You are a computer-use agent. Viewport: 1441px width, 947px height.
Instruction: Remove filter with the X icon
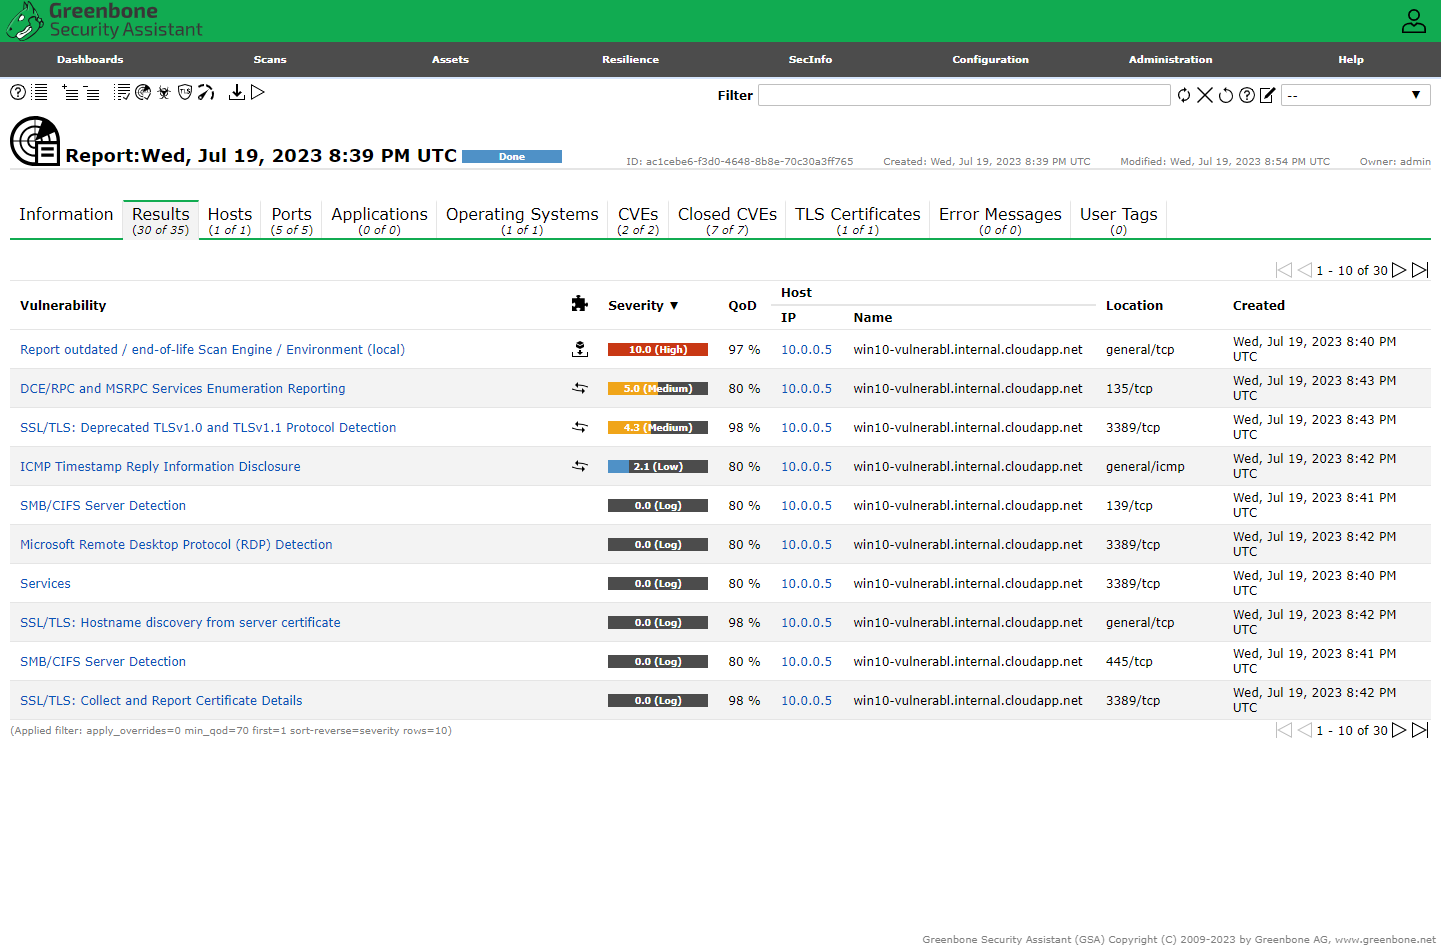[1205, 95]
